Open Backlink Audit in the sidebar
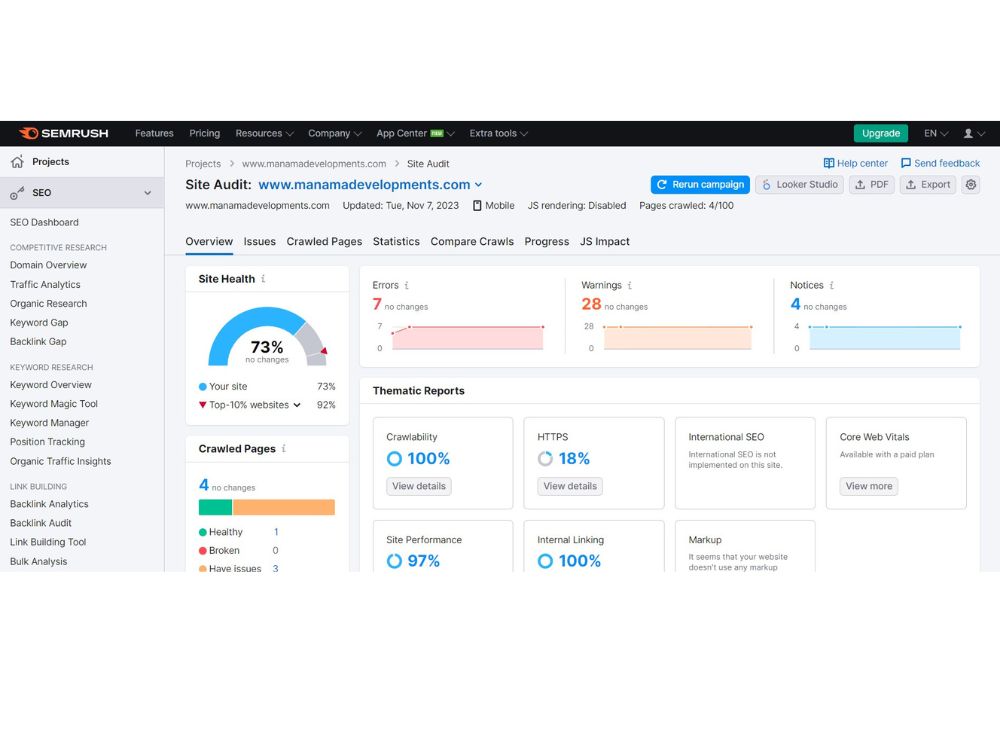This screenshot has height=750, width=1000. click(41, 523)
